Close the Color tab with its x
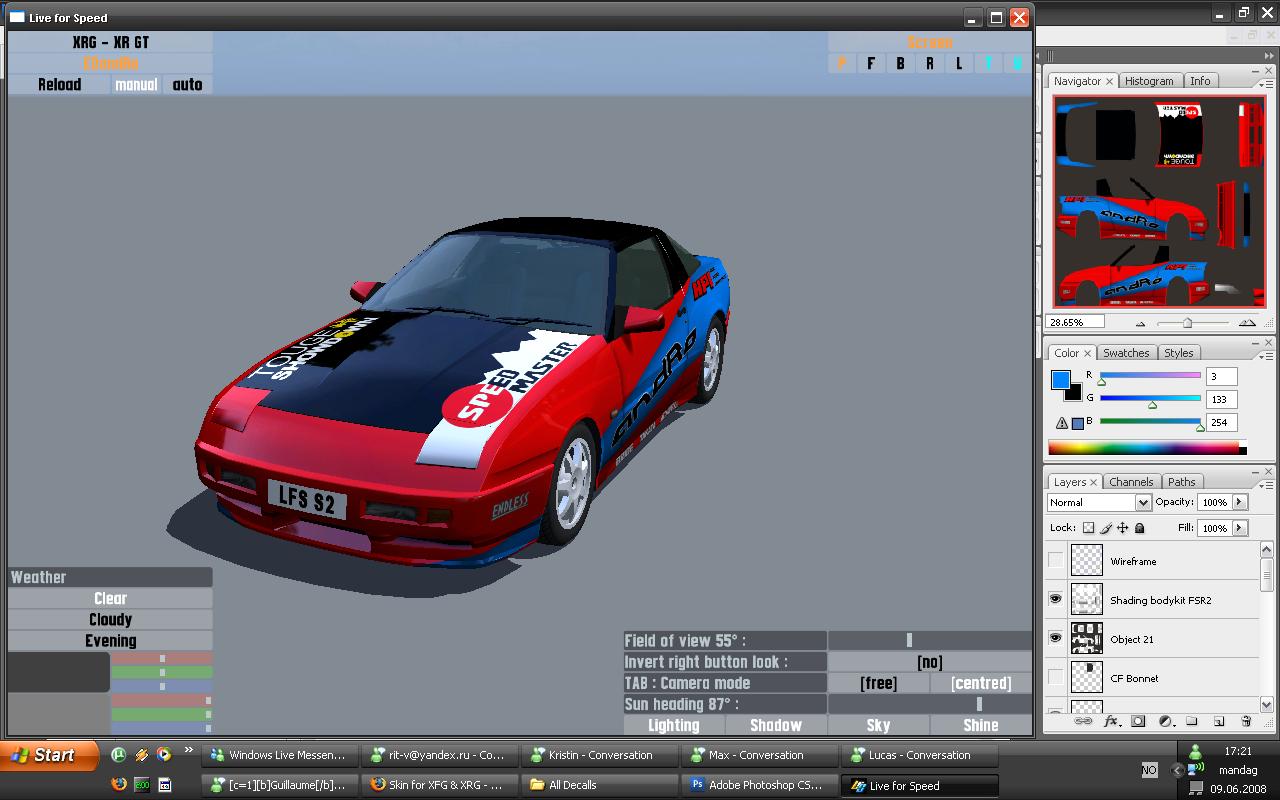Image resolution: width=1280 pixels, height=800 pixels. 1088,354
